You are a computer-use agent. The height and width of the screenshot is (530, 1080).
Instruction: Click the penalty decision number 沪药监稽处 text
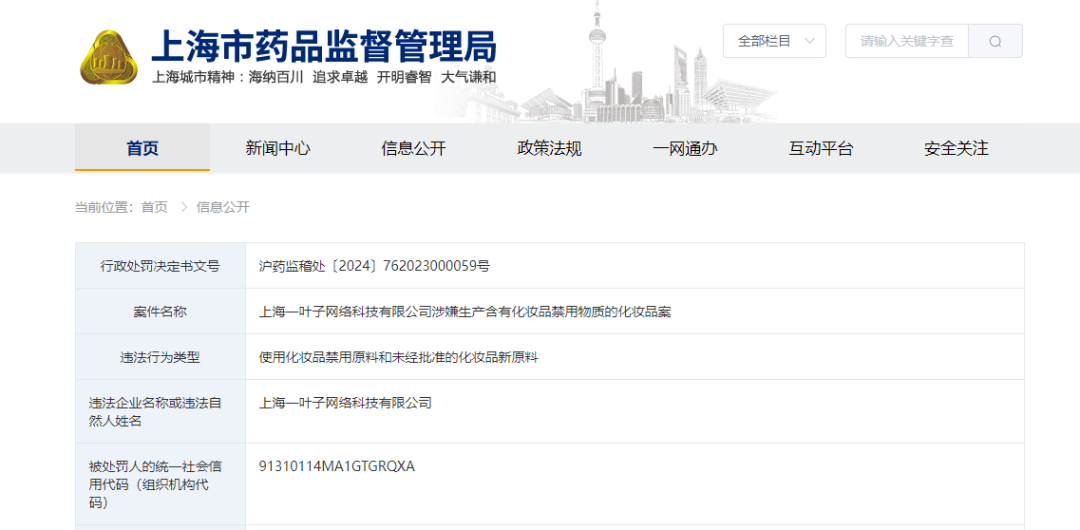[x=374, y=266]
